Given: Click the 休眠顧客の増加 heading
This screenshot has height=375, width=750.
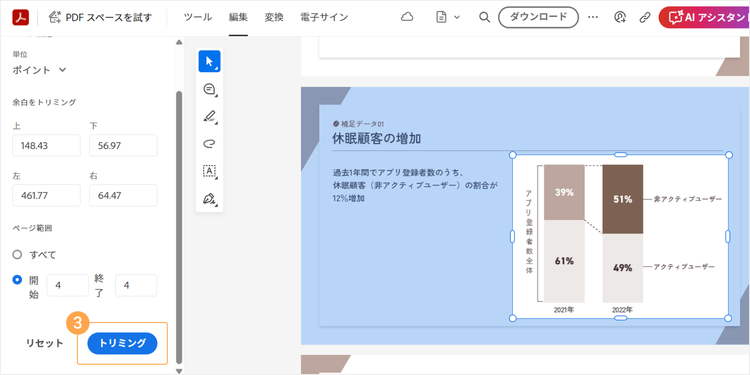Looking at the screenshot, I should (x=376, y=139).
